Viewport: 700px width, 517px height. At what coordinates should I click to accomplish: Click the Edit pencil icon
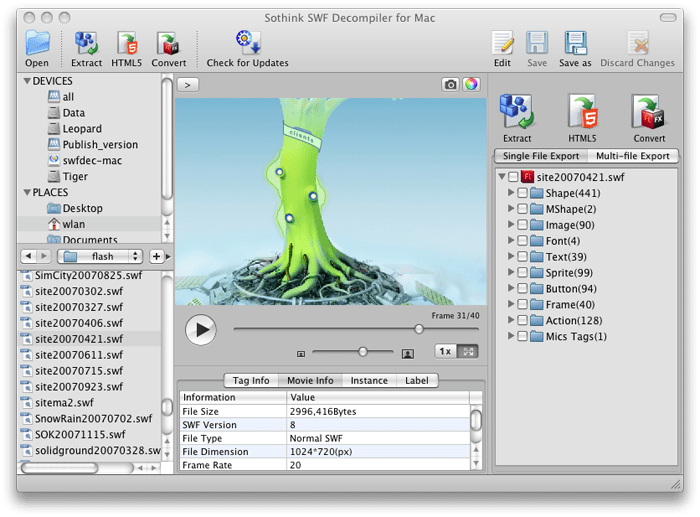pos(502,43)
